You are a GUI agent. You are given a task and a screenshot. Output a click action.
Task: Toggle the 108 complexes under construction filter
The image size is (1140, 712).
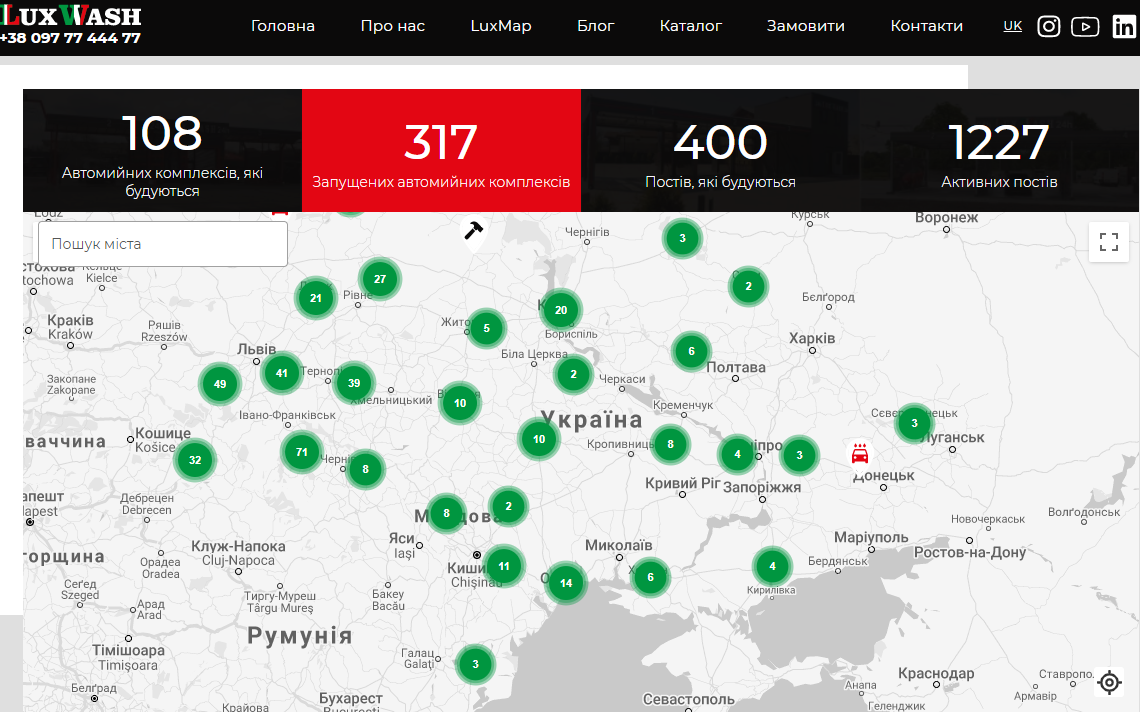tap(161, 151)
